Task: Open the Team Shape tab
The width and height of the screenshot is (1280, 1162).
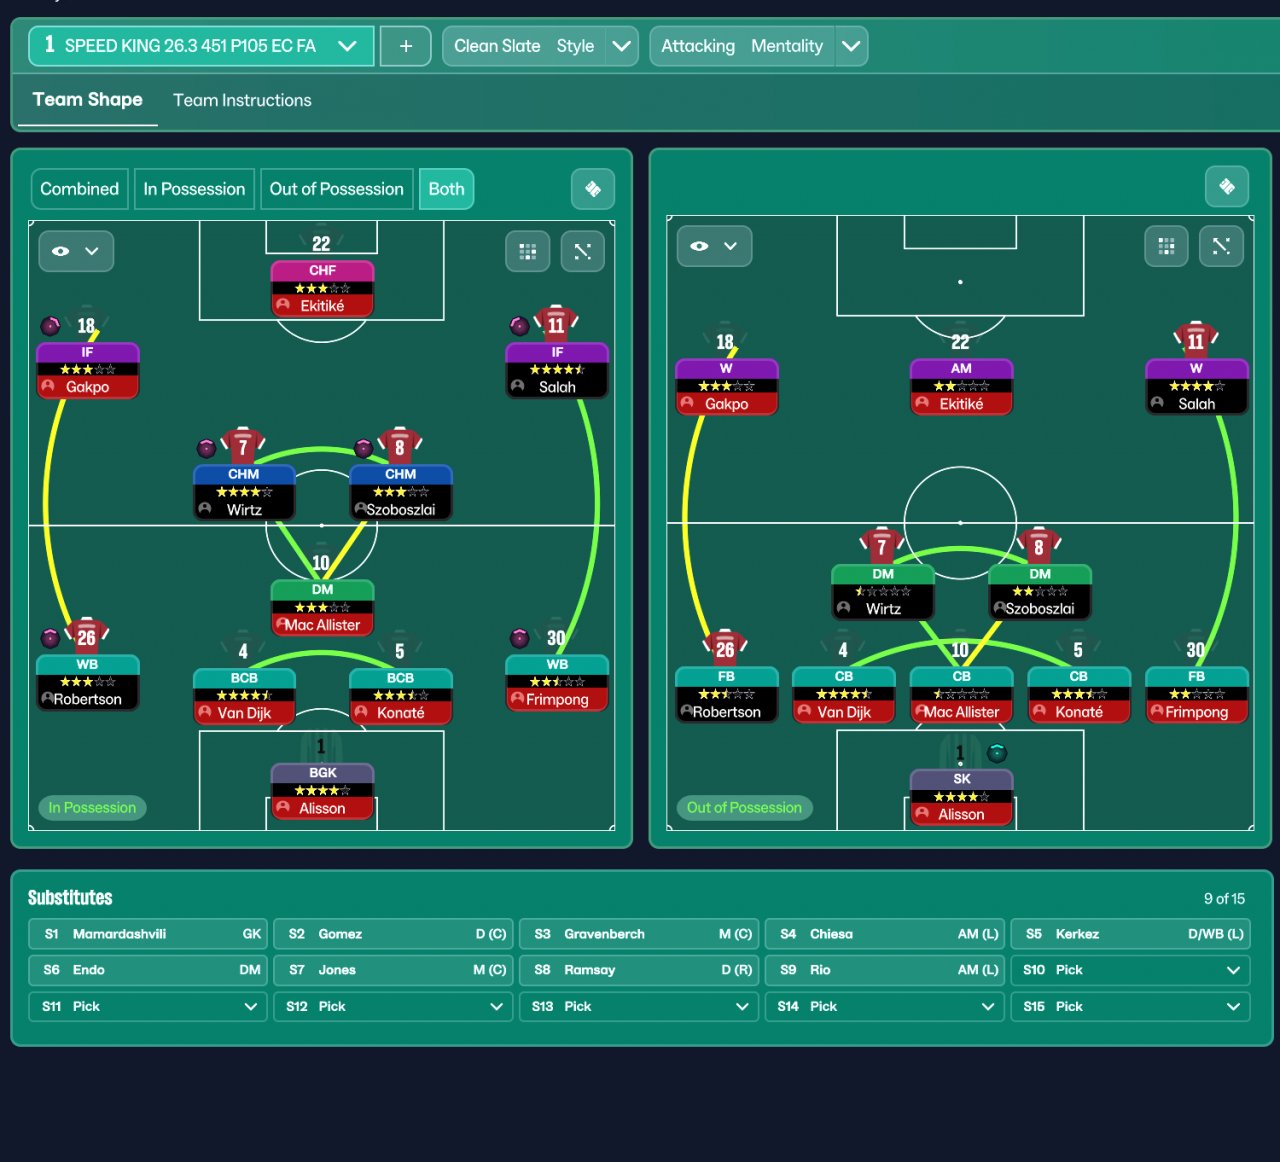Action: tap(88, 100)
